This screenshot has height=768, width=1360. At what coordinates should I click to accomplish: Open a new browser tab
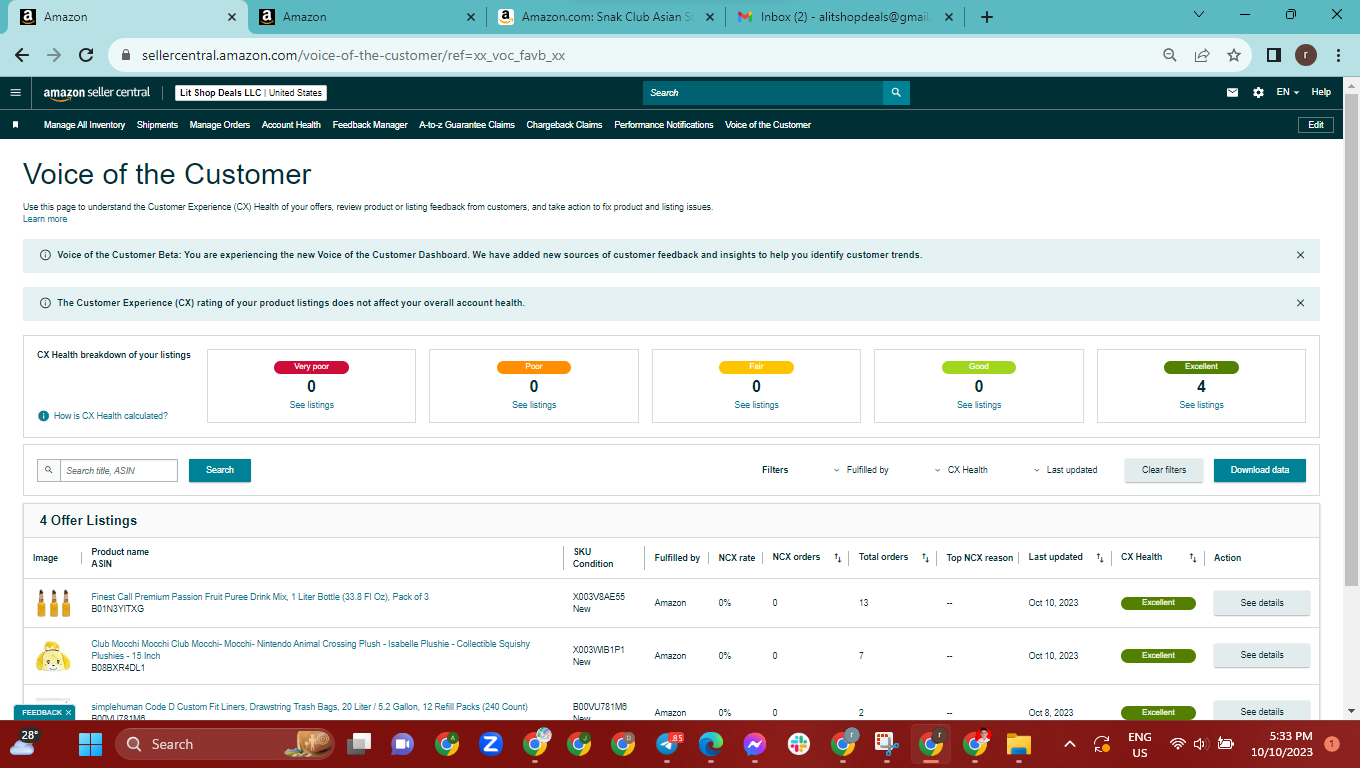pyautogui.click(x=987, y=17)
